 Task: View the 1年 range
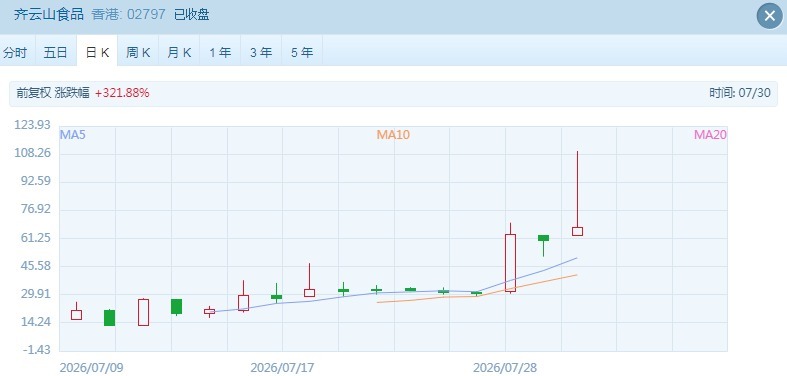coord(220,52)
